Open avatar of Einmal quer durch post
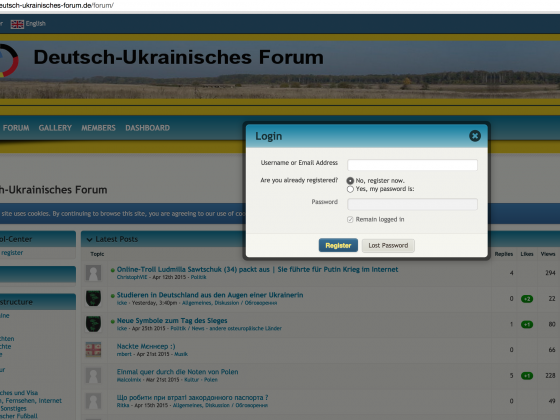The image size is (560, 420). coord(93,375)
